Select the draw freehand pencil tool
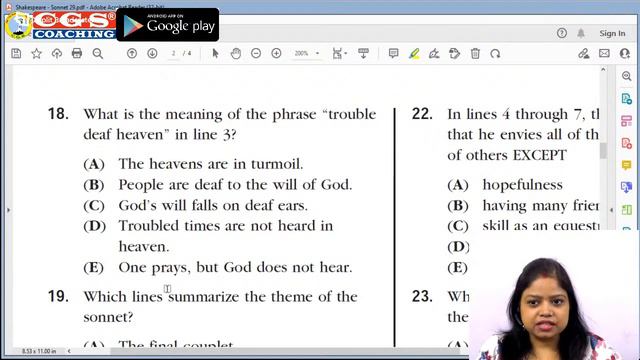 [x=434, y=53]
